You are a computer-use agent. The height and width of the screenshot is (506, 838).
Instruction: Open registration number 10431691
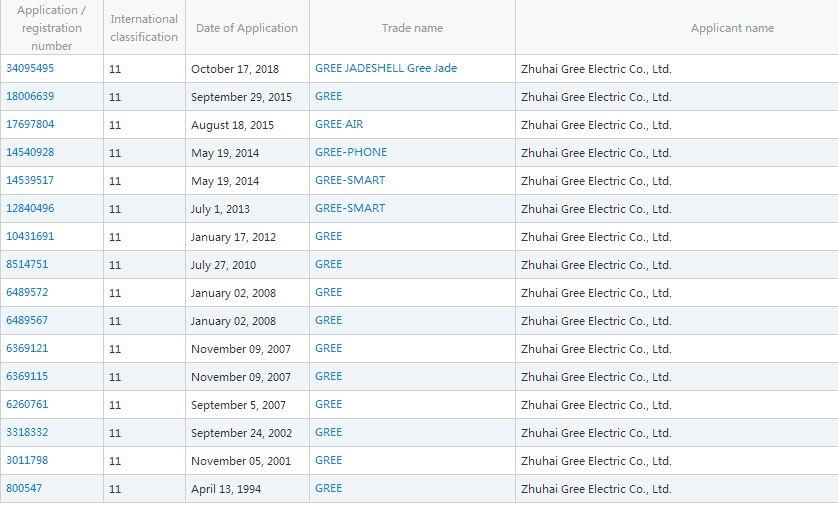tap(30, 236)
